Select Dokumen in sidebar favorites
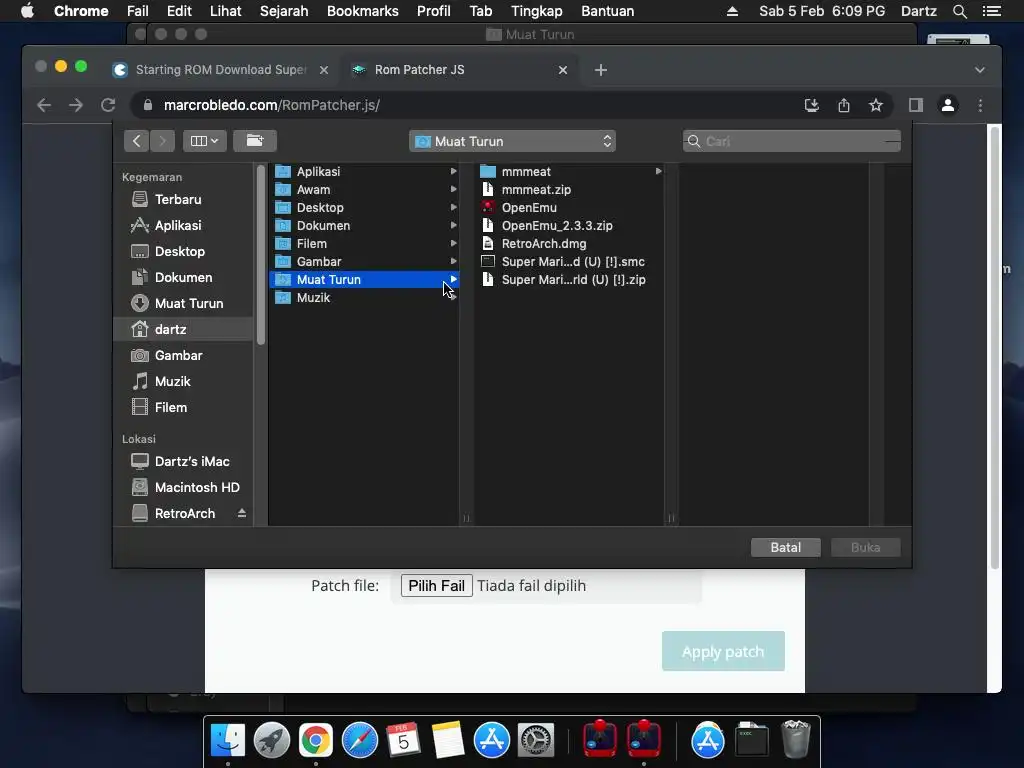Viewport: 1024px width, 768px height. pos(183,278)
